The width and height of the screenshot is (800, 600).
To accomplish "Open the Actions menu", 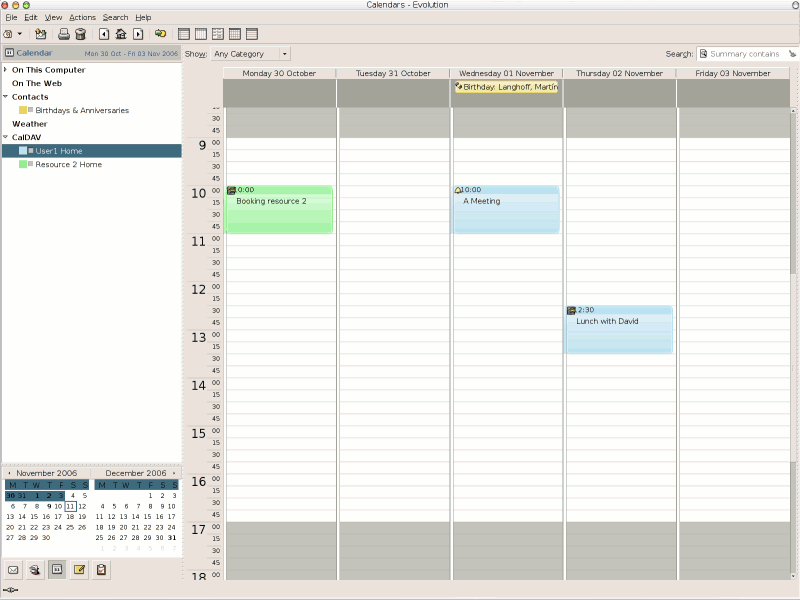I will coord(83,18).
